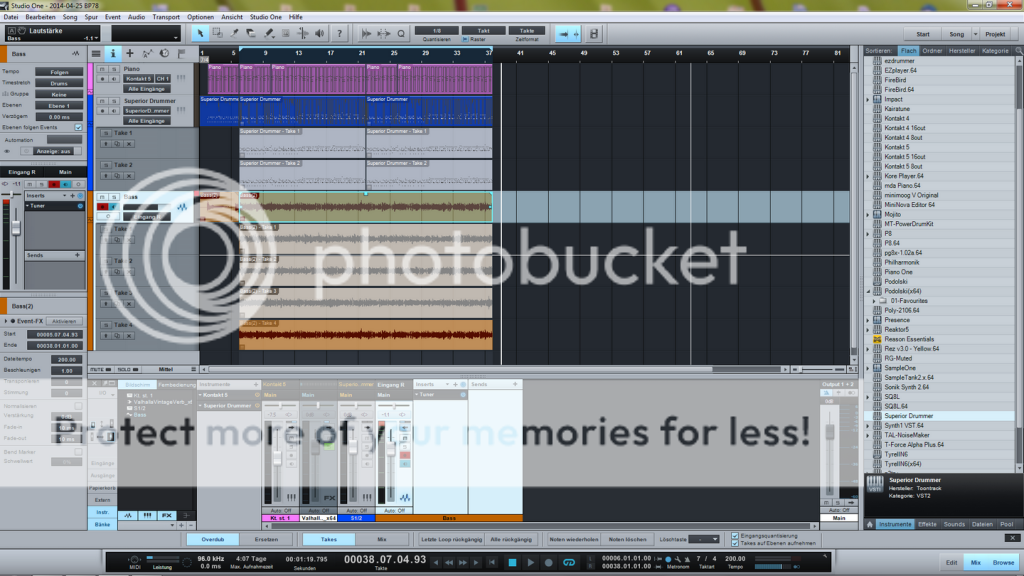Open the Datei menu
The width and height of the screenshot is (1024, 576).
tap(11, 17)
